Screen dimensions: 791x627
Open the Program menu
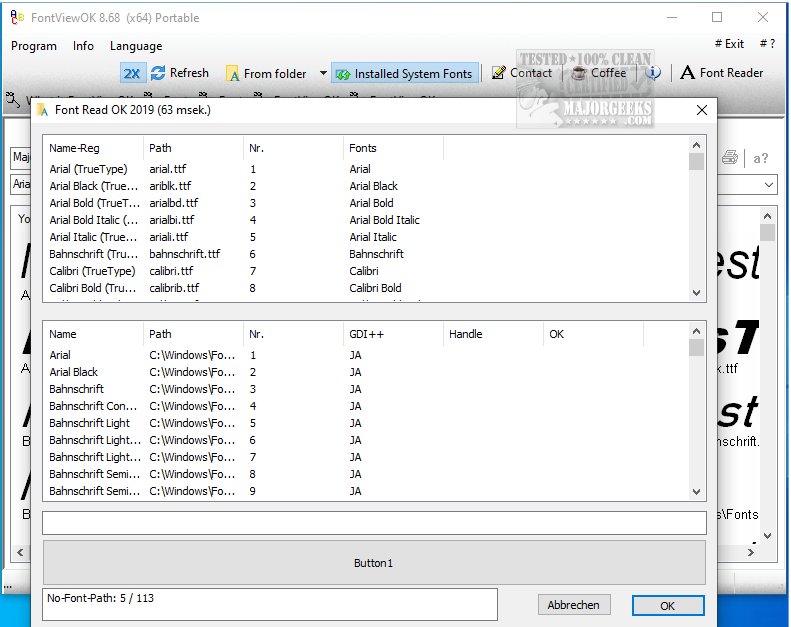click(34, 46)
